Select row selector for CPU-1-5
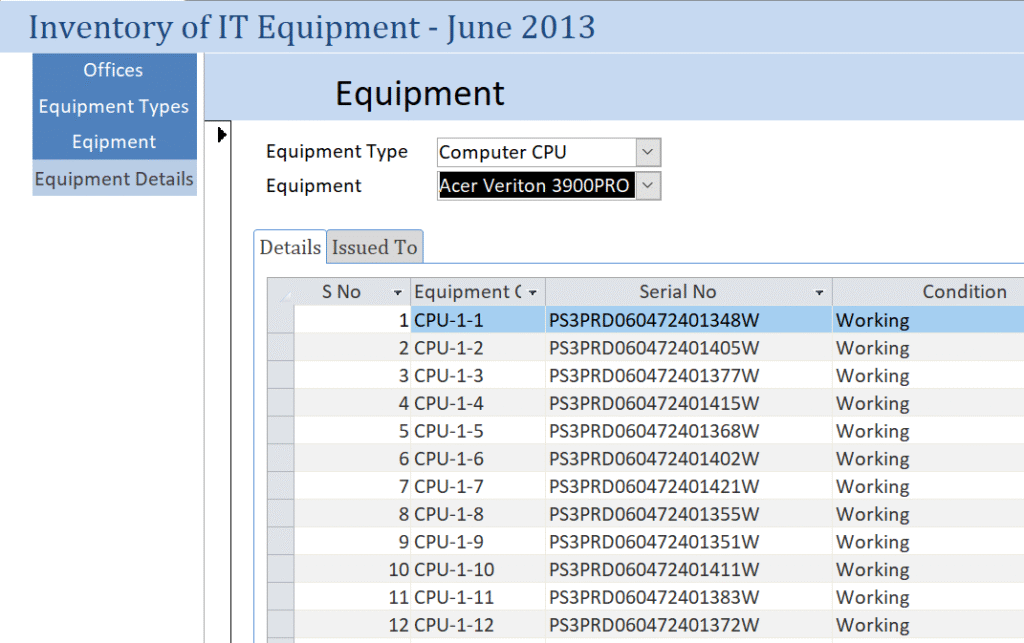 [x=280, y=432]
